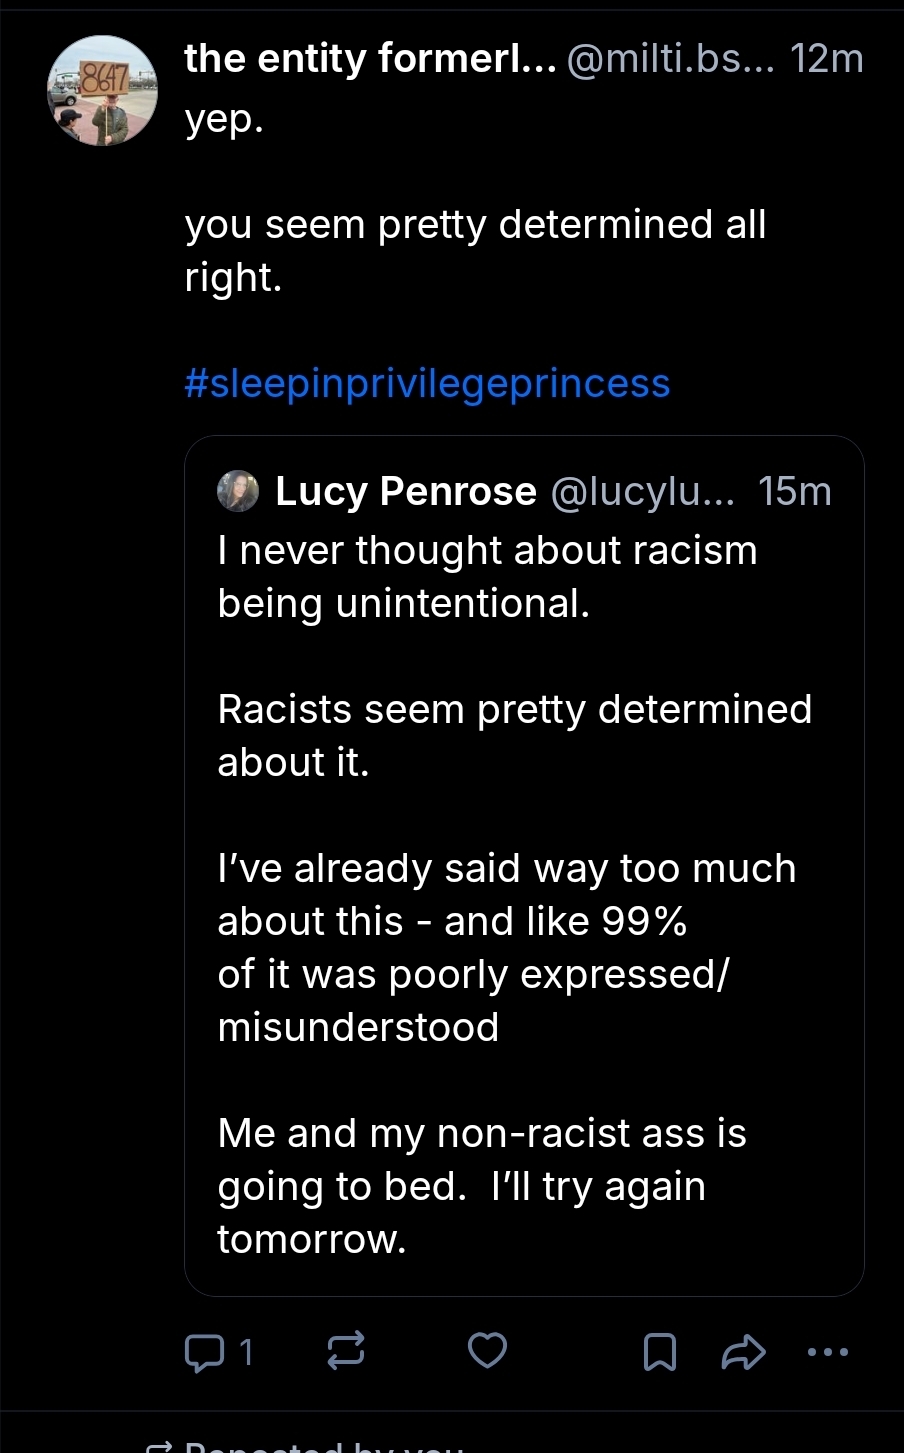904x1453 pixels.
Task: Open the poster's avatar with 8647 sign
Action: tap(102, 91)
